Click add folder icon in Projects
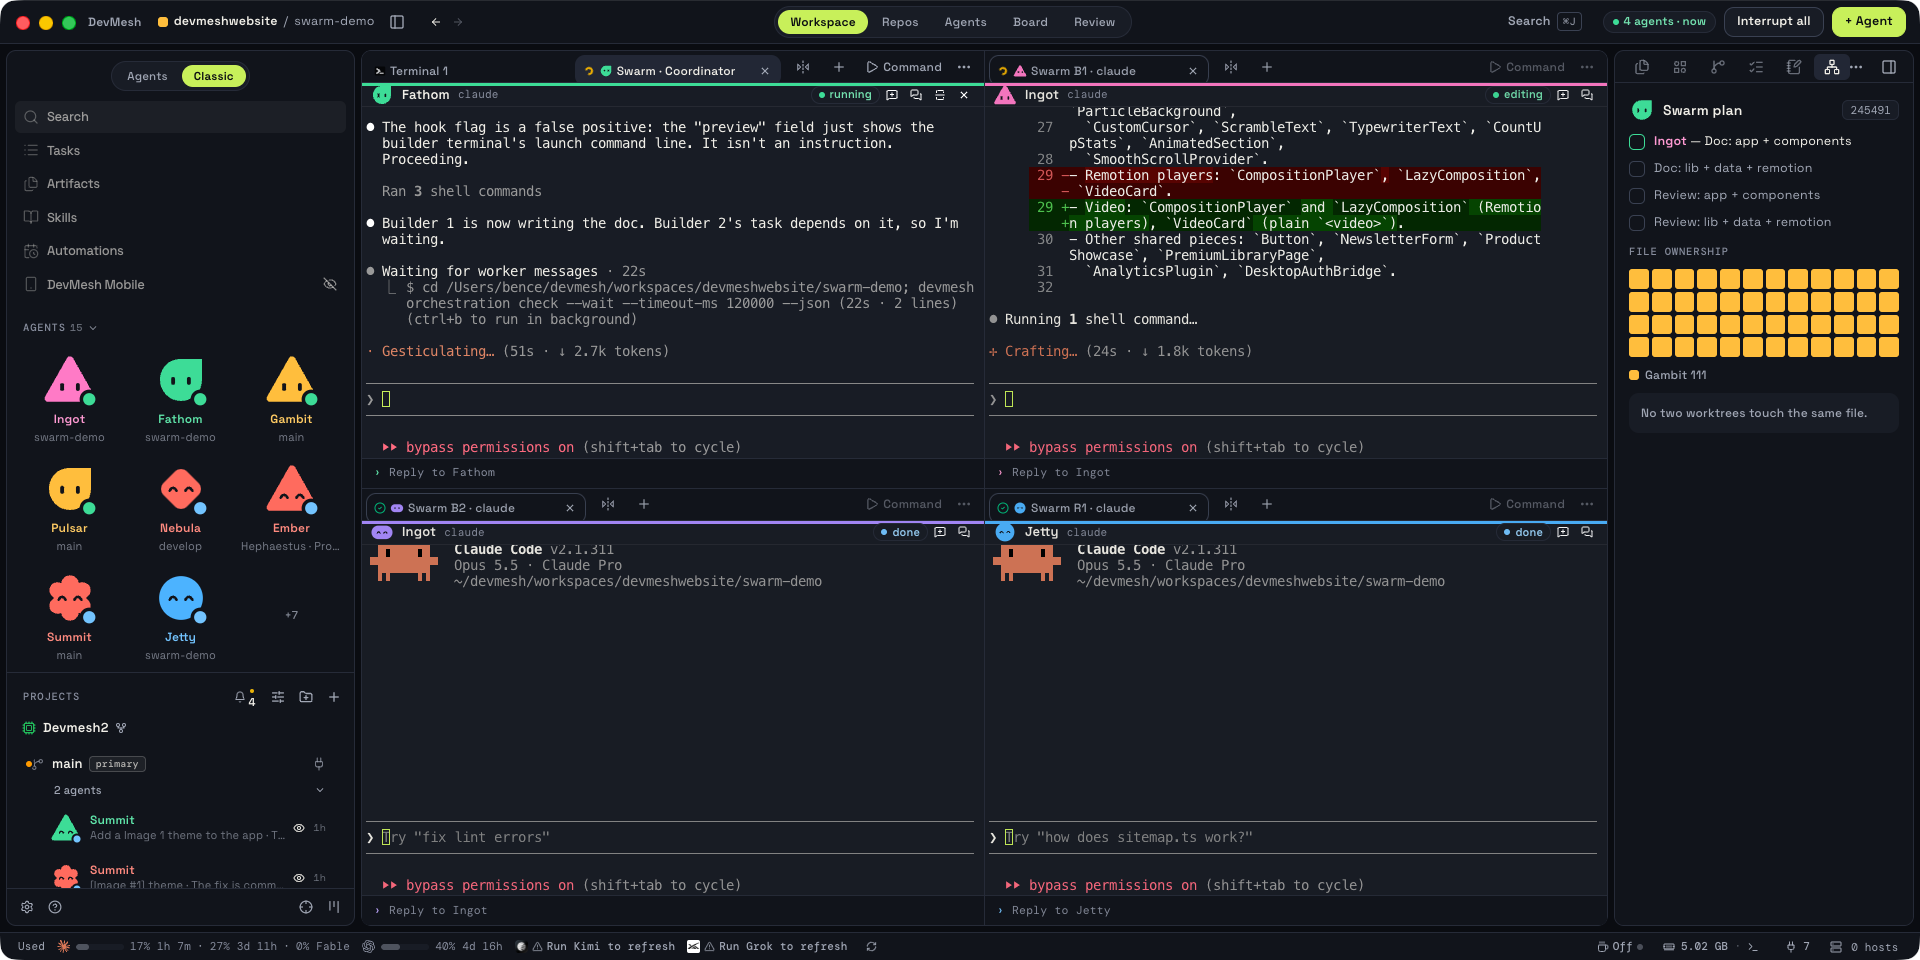The height and width of the screenshot is (960, 1920). click(306, 697)
